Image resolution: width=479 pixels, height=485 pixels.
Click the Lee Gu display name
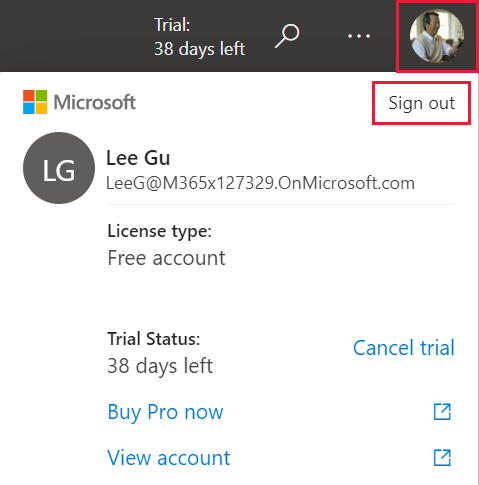[x=138, y=158]
